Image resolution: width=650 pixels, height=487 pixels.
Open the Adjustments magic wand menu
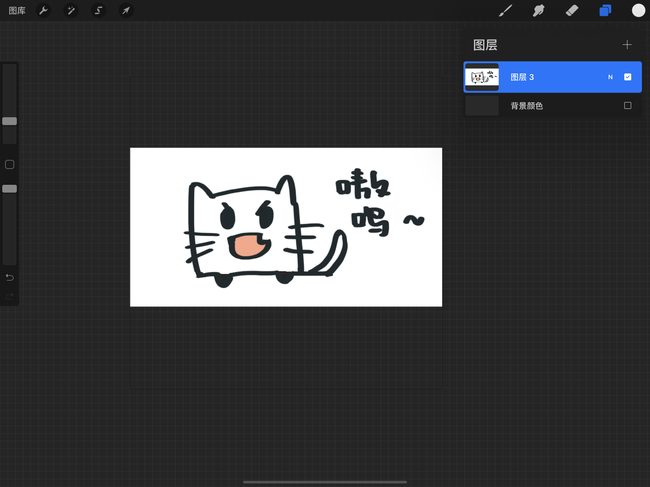point(71,10)
